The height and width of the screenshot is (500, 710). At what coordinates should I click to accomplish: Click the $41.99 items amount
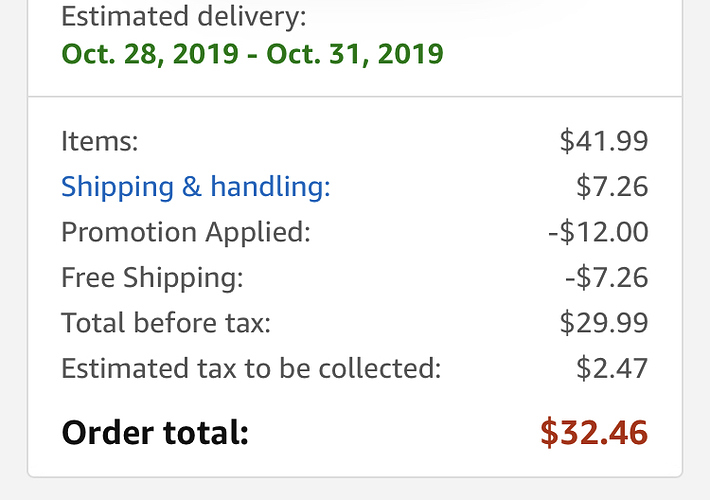coord(604,141)
